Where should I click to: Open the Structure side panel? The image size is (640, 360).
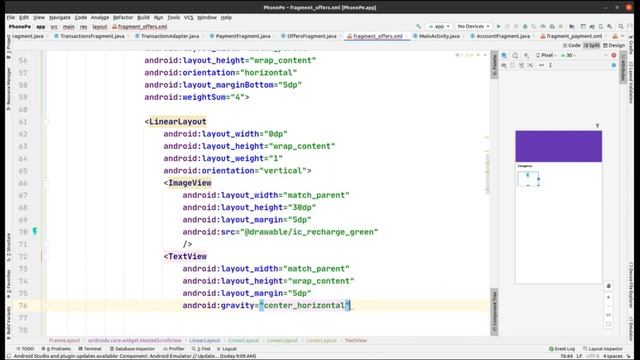click(9, 247)
